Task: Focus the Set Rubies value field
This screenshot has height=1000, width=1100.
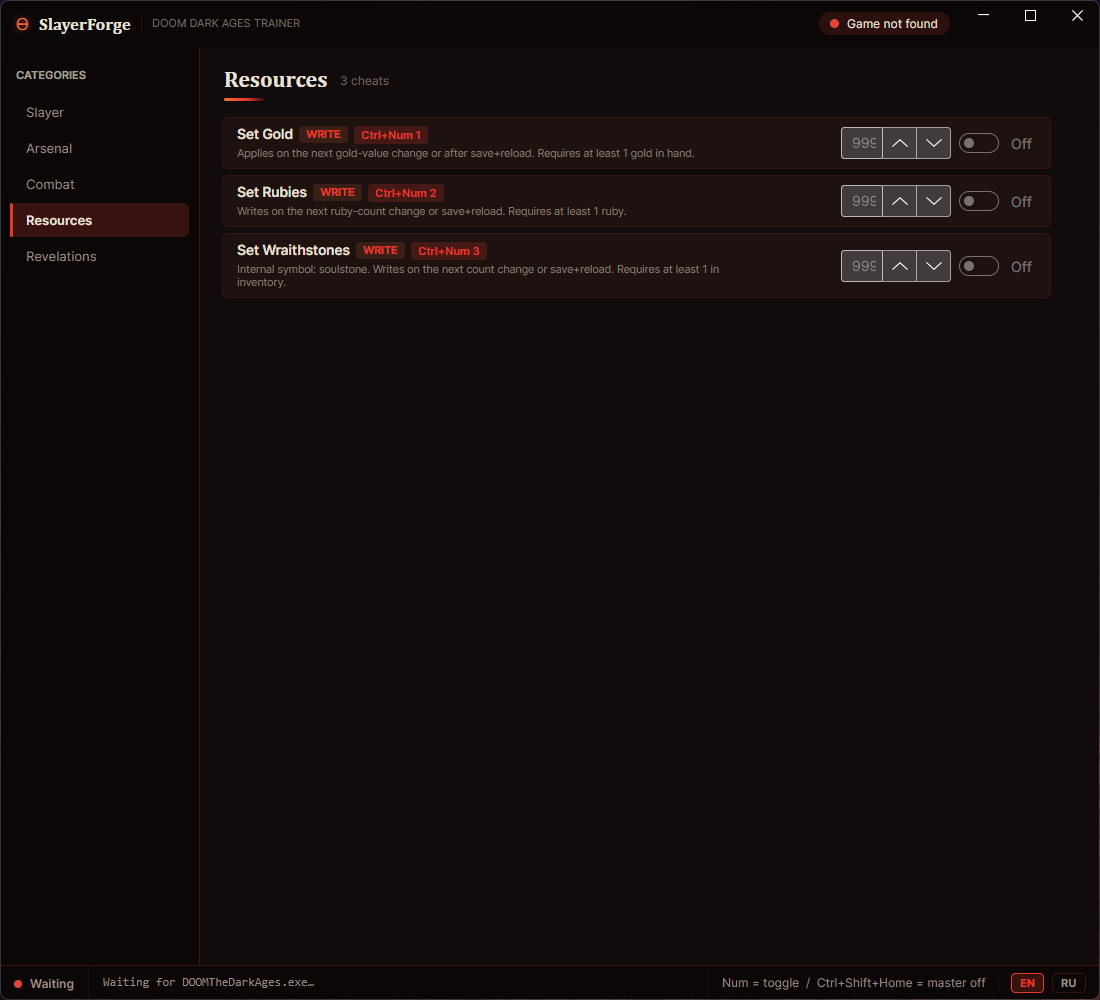Action: coord(862,201)
